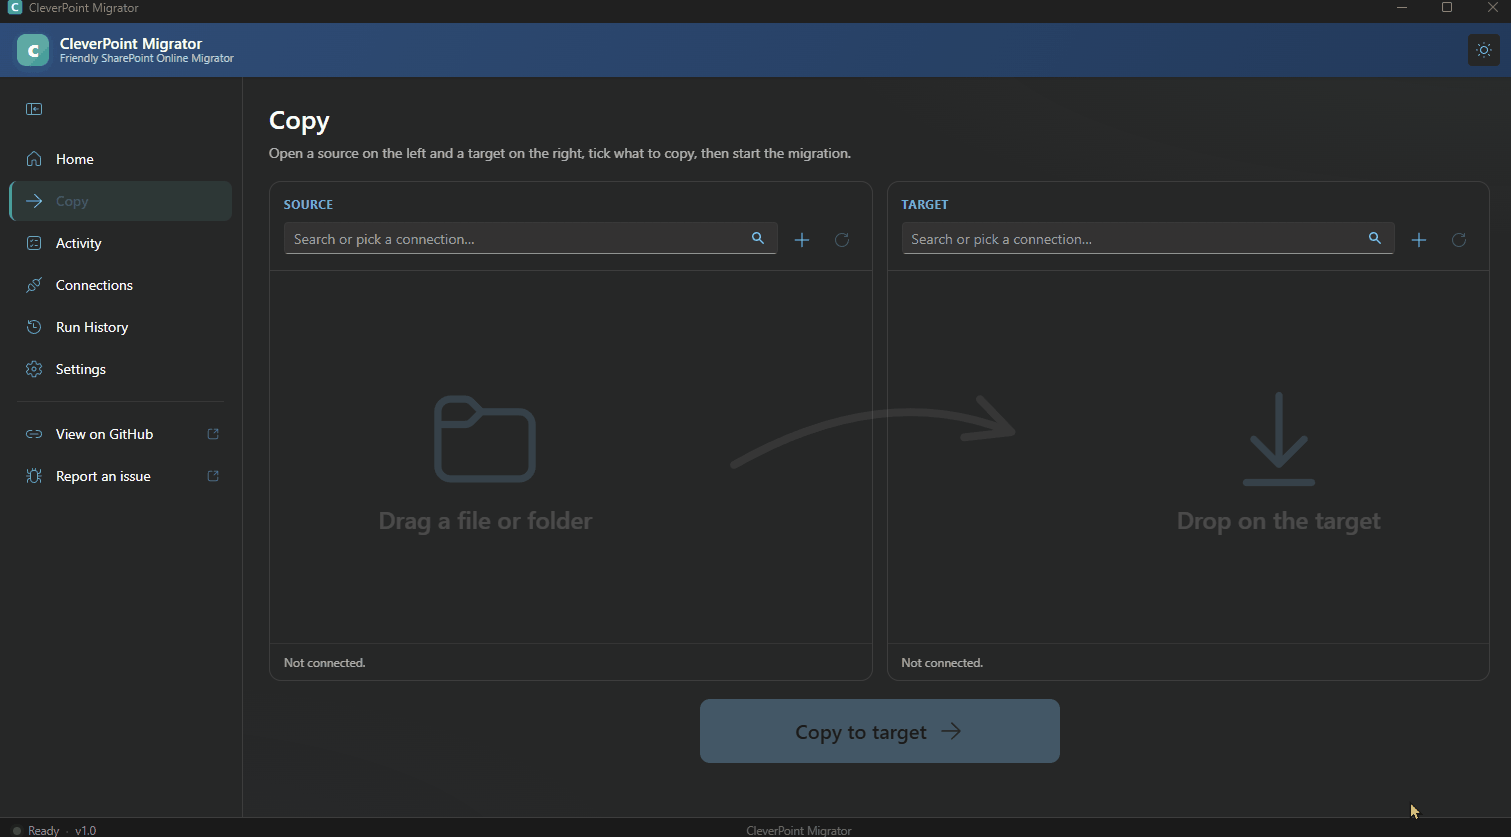
Task: Click the Copy to target button
Action: coord(880,731)
